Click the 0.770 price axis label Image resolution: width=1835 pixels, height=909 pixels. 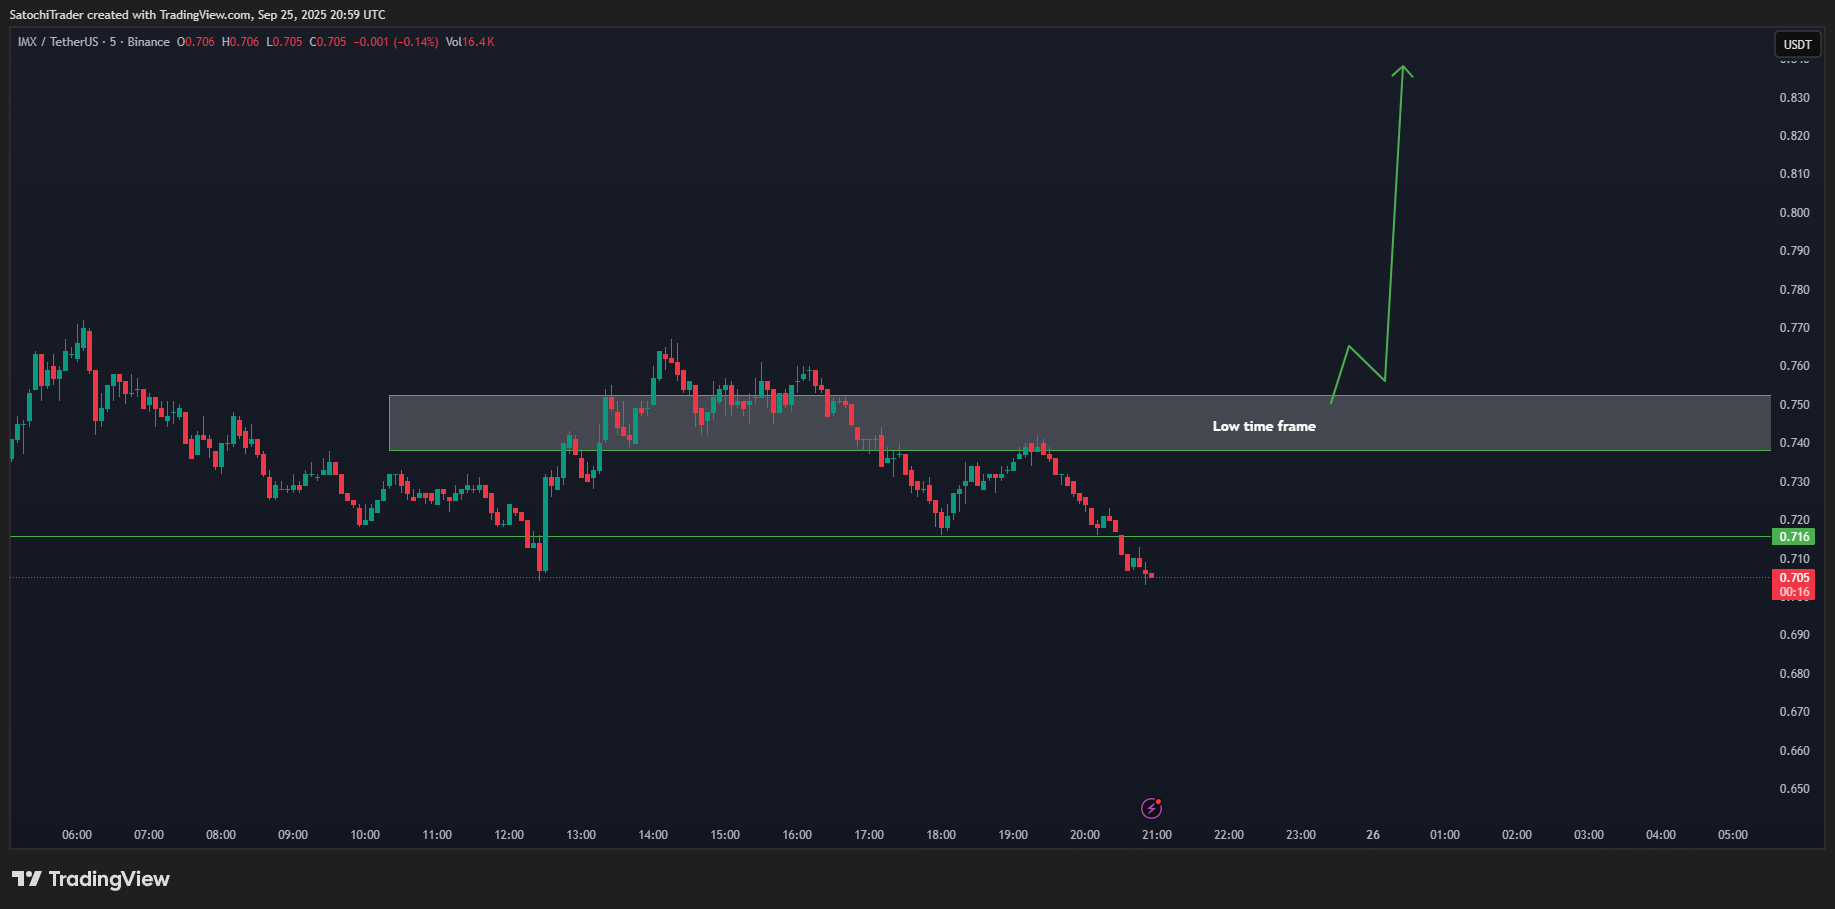[x=1794, y=328]
